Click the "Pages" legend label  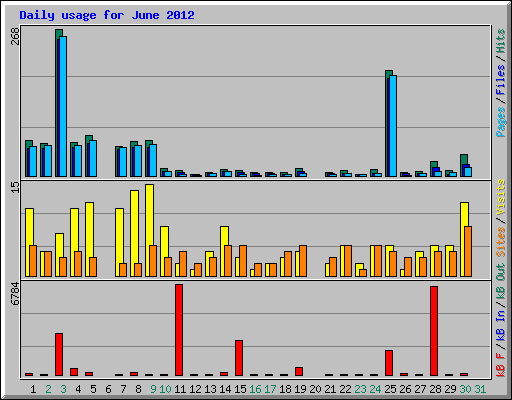(x=500, y=122)
